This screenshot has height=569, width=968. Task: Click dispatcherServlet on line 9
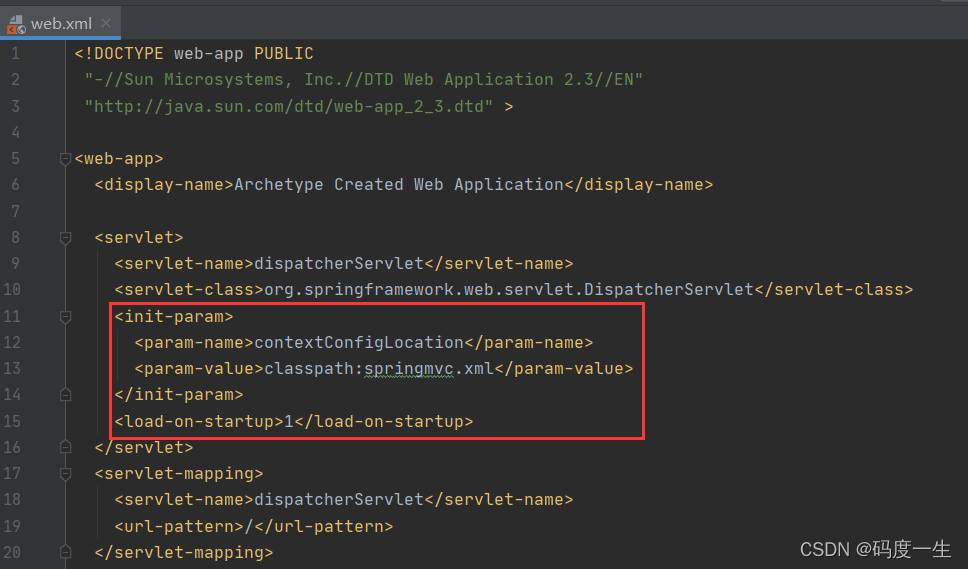click(339, 264)
